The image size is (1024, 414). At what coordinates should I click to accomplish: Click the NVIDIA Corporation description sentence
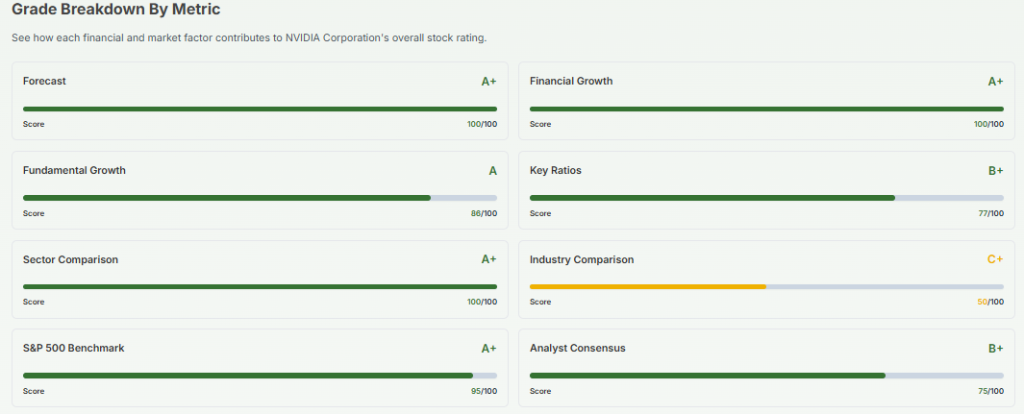click(249, 38)
